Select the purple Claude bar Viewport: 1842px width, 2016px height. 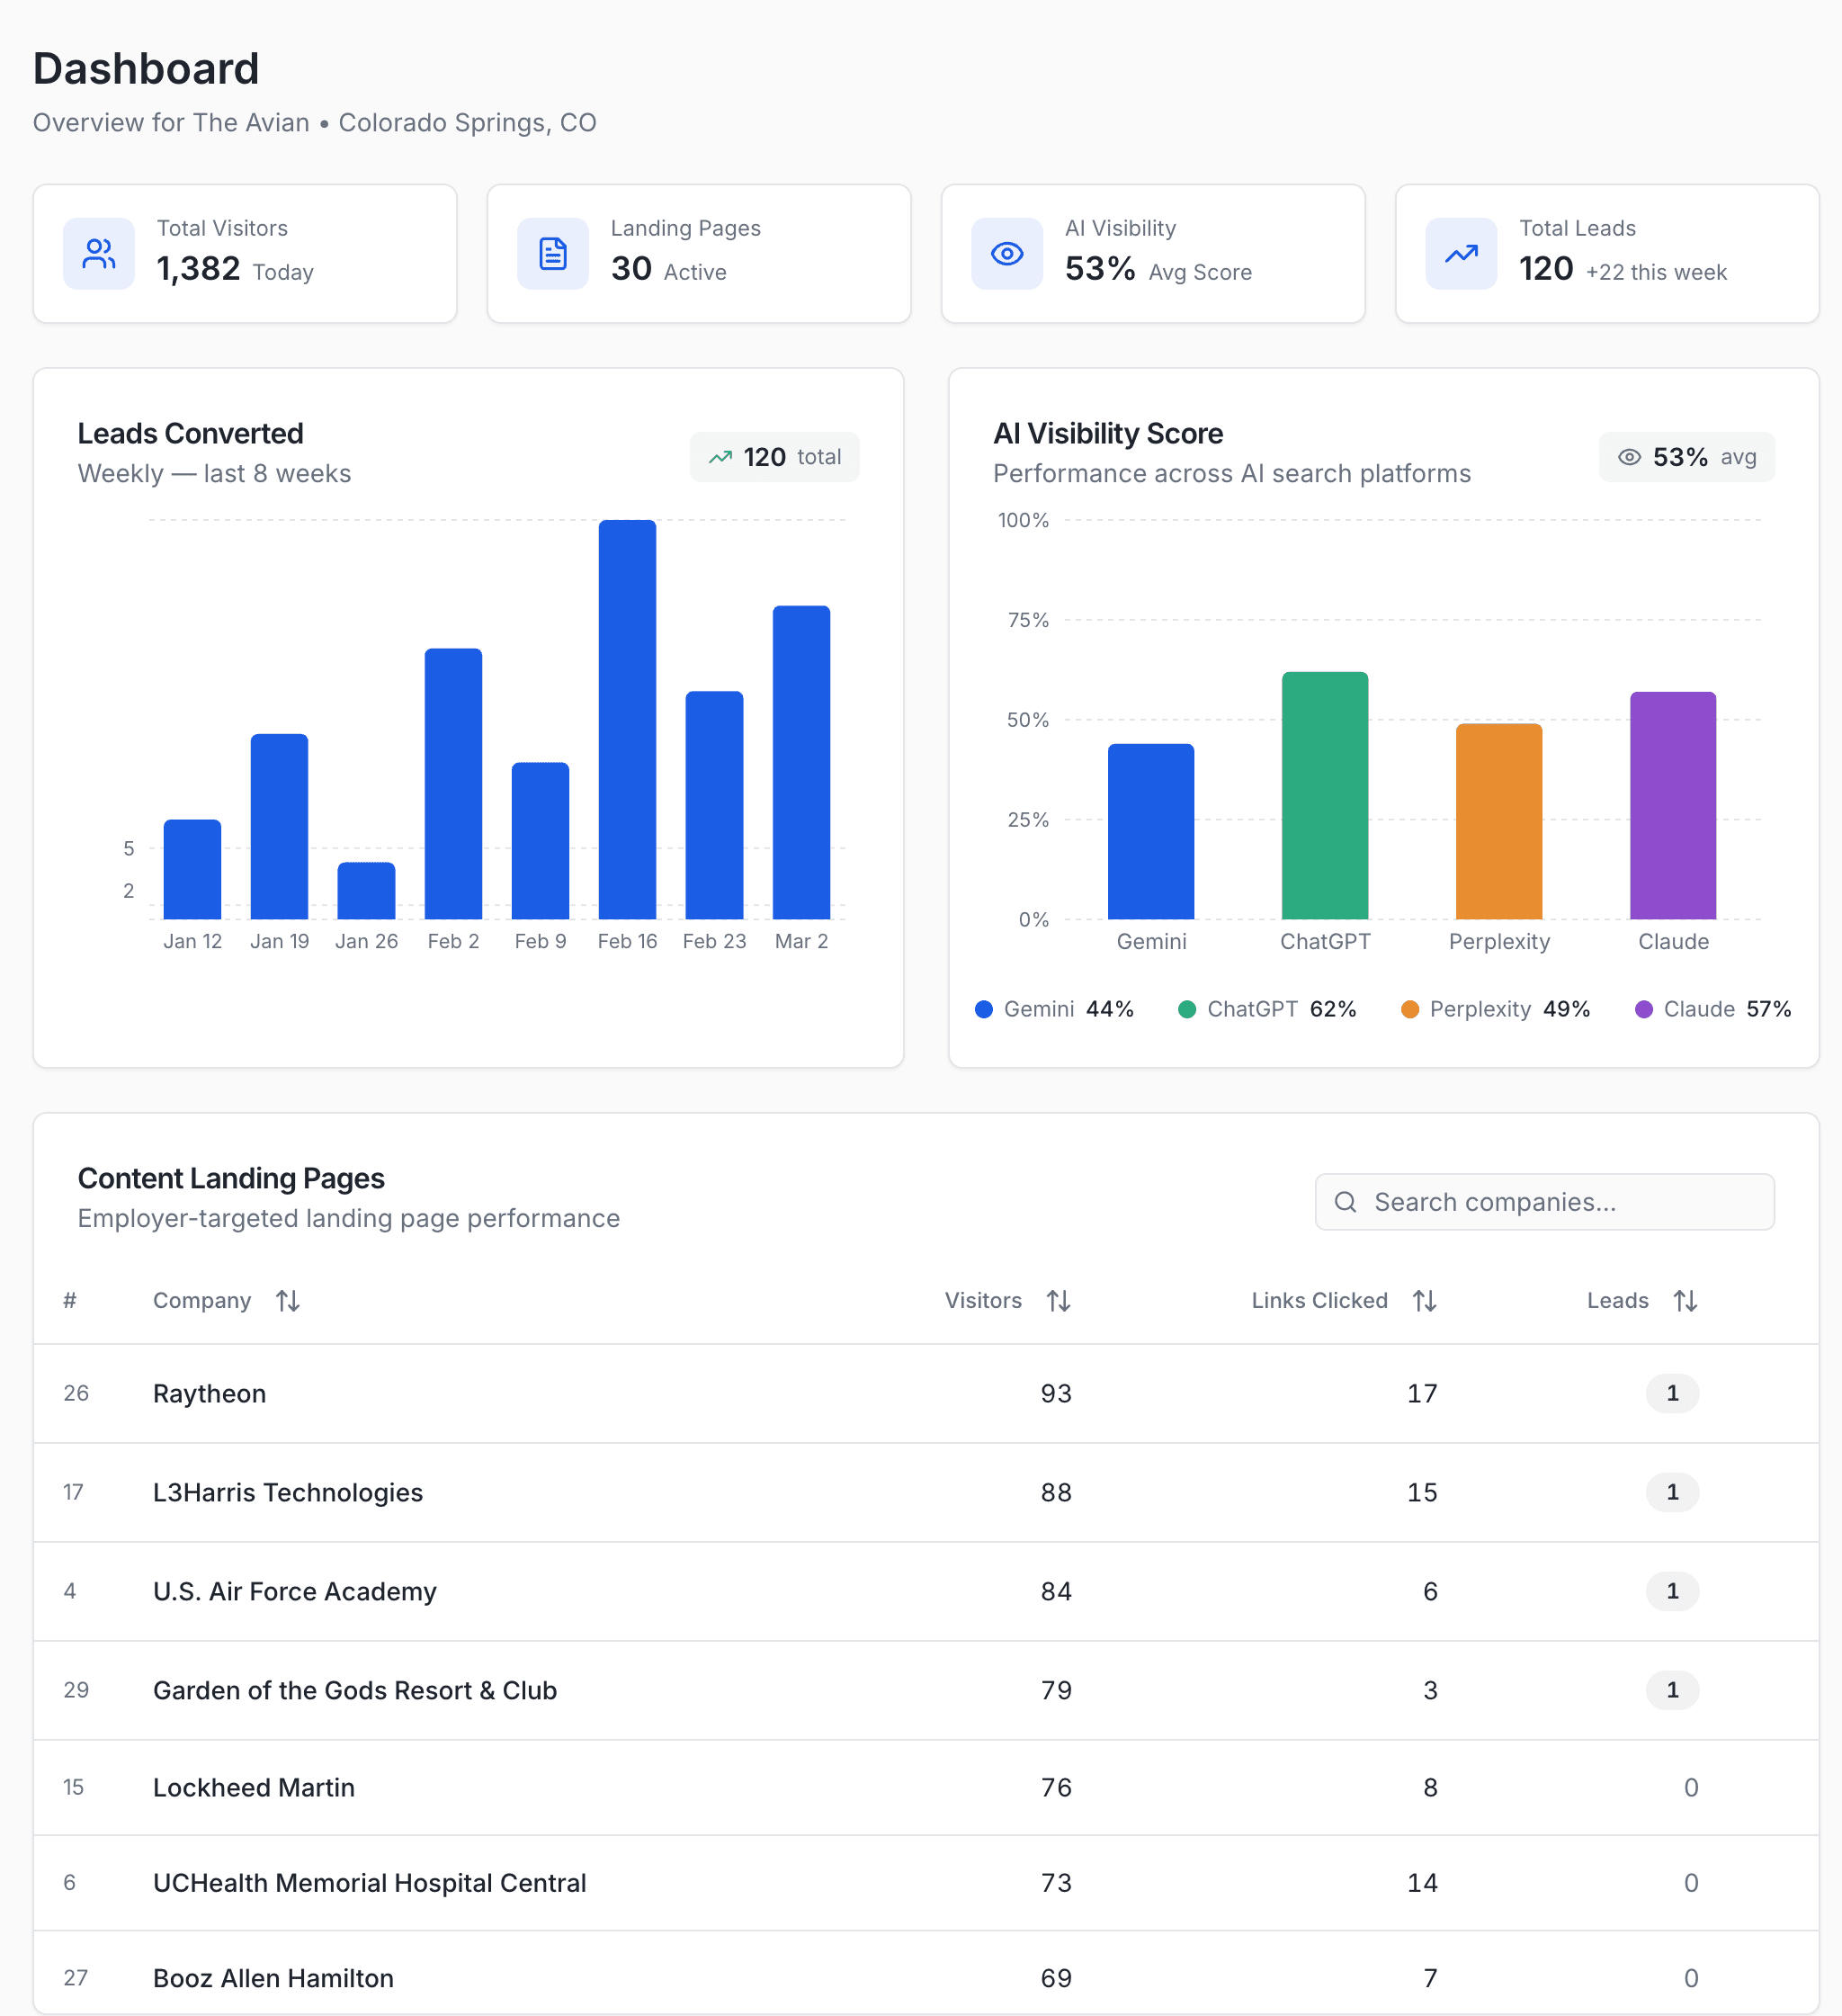1674,805
